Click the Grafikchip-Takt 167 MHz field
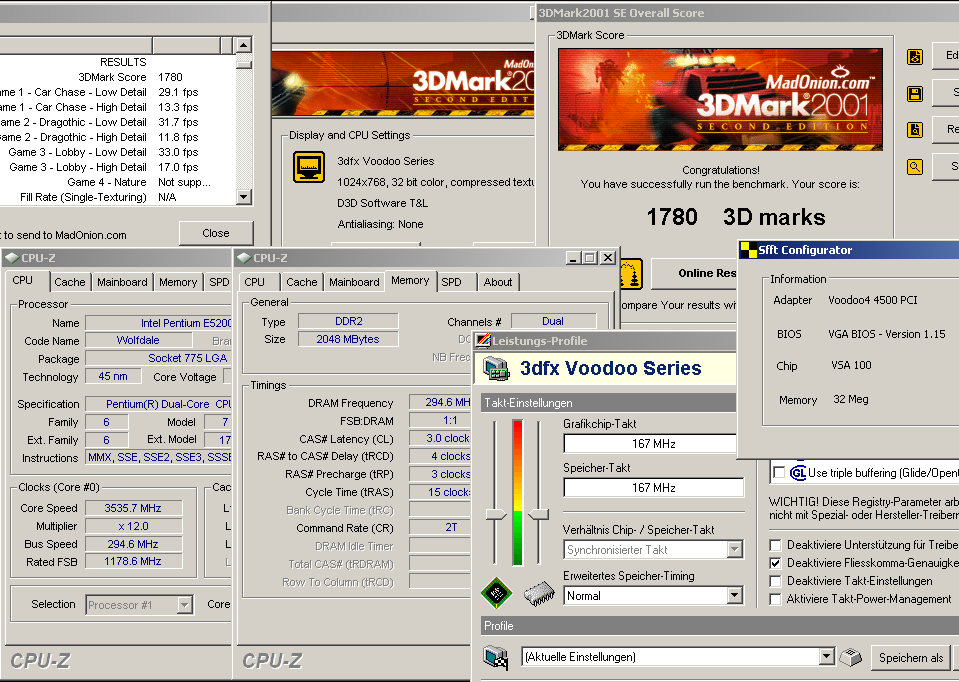The width and height of the screenshot is (959, 682). tap(650, 443)
